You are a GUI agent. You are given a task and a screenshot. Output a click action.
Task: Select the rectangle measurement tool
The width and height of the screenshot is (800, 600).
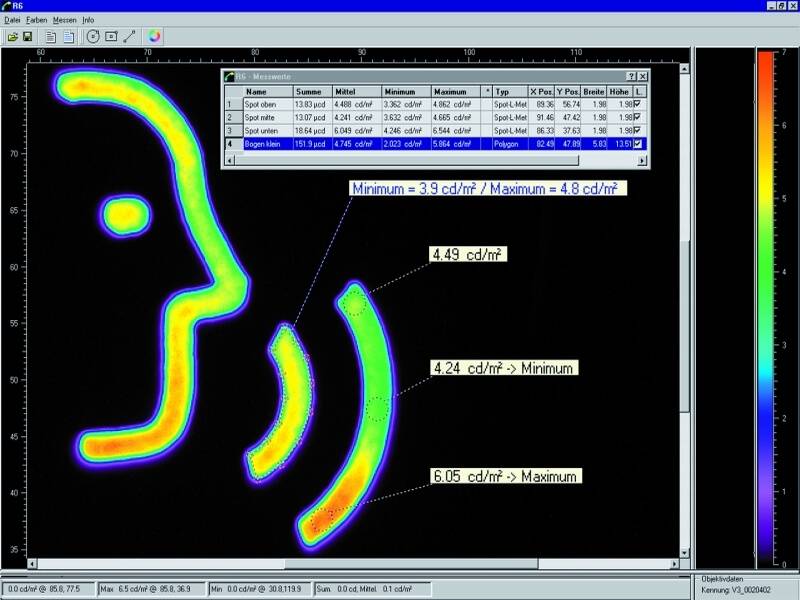110,36
